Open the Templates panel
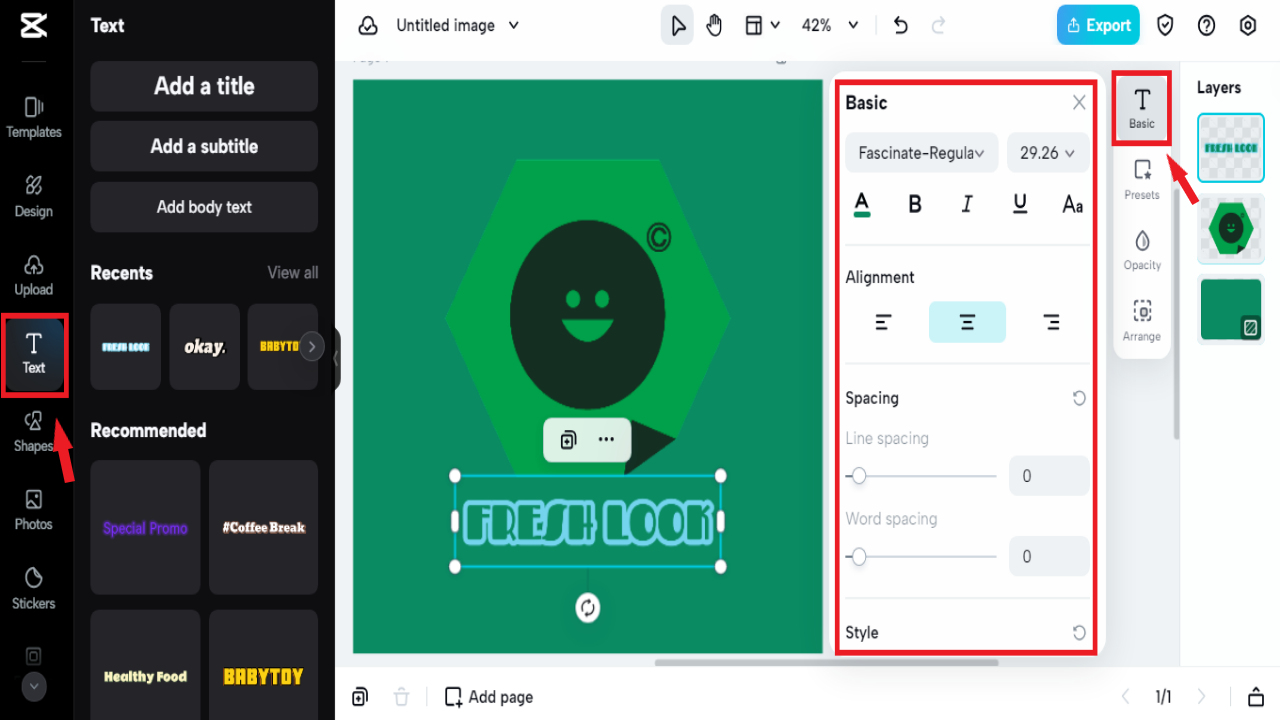This screenshot has height=720, width=1280. click(x=34, y=118)
